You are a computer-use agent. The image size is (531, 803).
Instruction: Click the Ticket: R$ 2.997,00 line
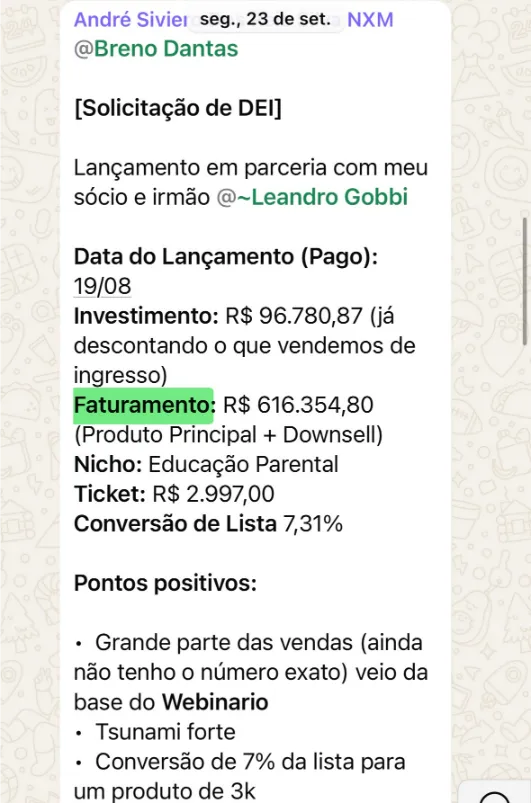click(174, 494)
